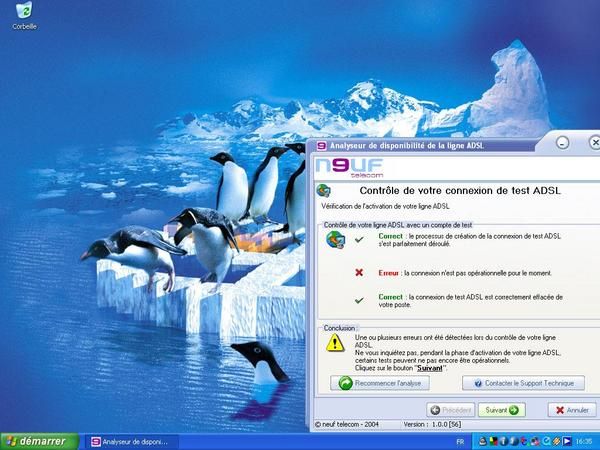Click heading Contrôle de votre connexion de test ADSL

[460, 191]
